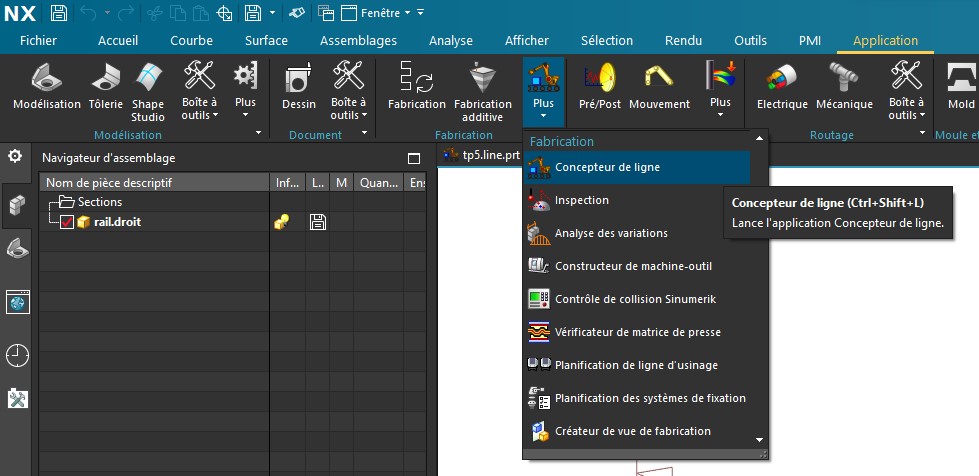Switch to the Rendu tab
Viewport: 979px width, 476px height.
point(683,41)
